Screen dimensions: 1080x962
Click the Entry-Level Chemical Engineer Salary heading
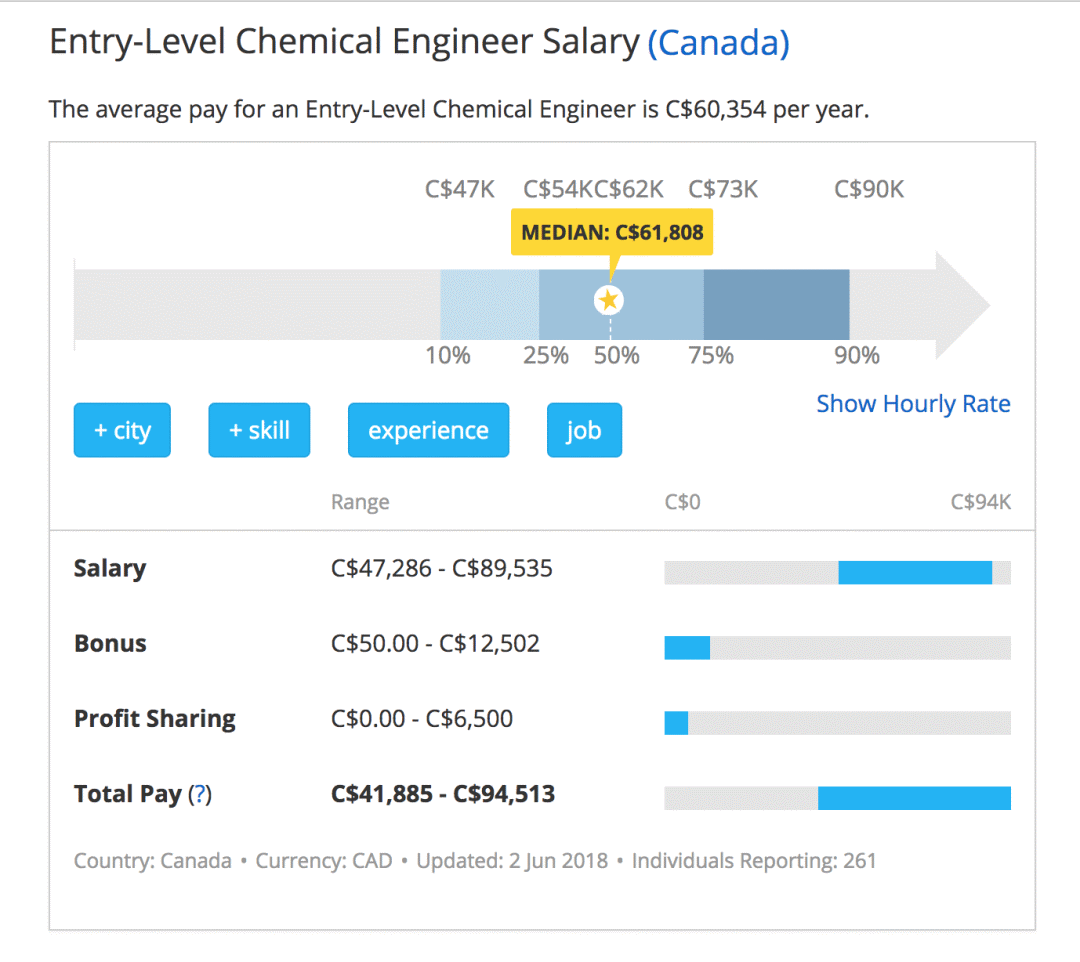point(344,41)
